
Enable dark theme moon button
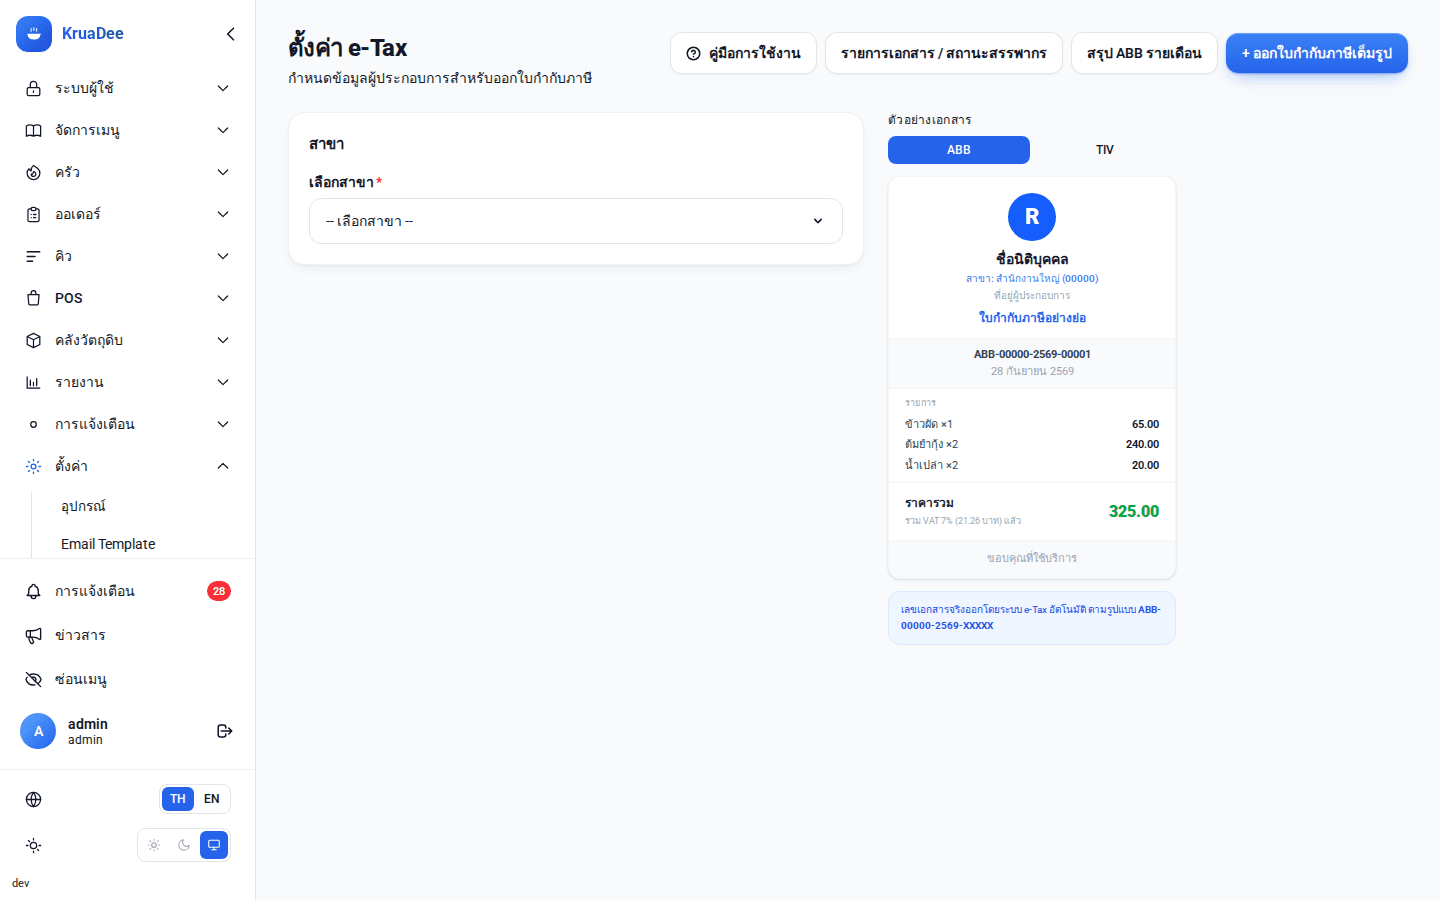[184, 845]
